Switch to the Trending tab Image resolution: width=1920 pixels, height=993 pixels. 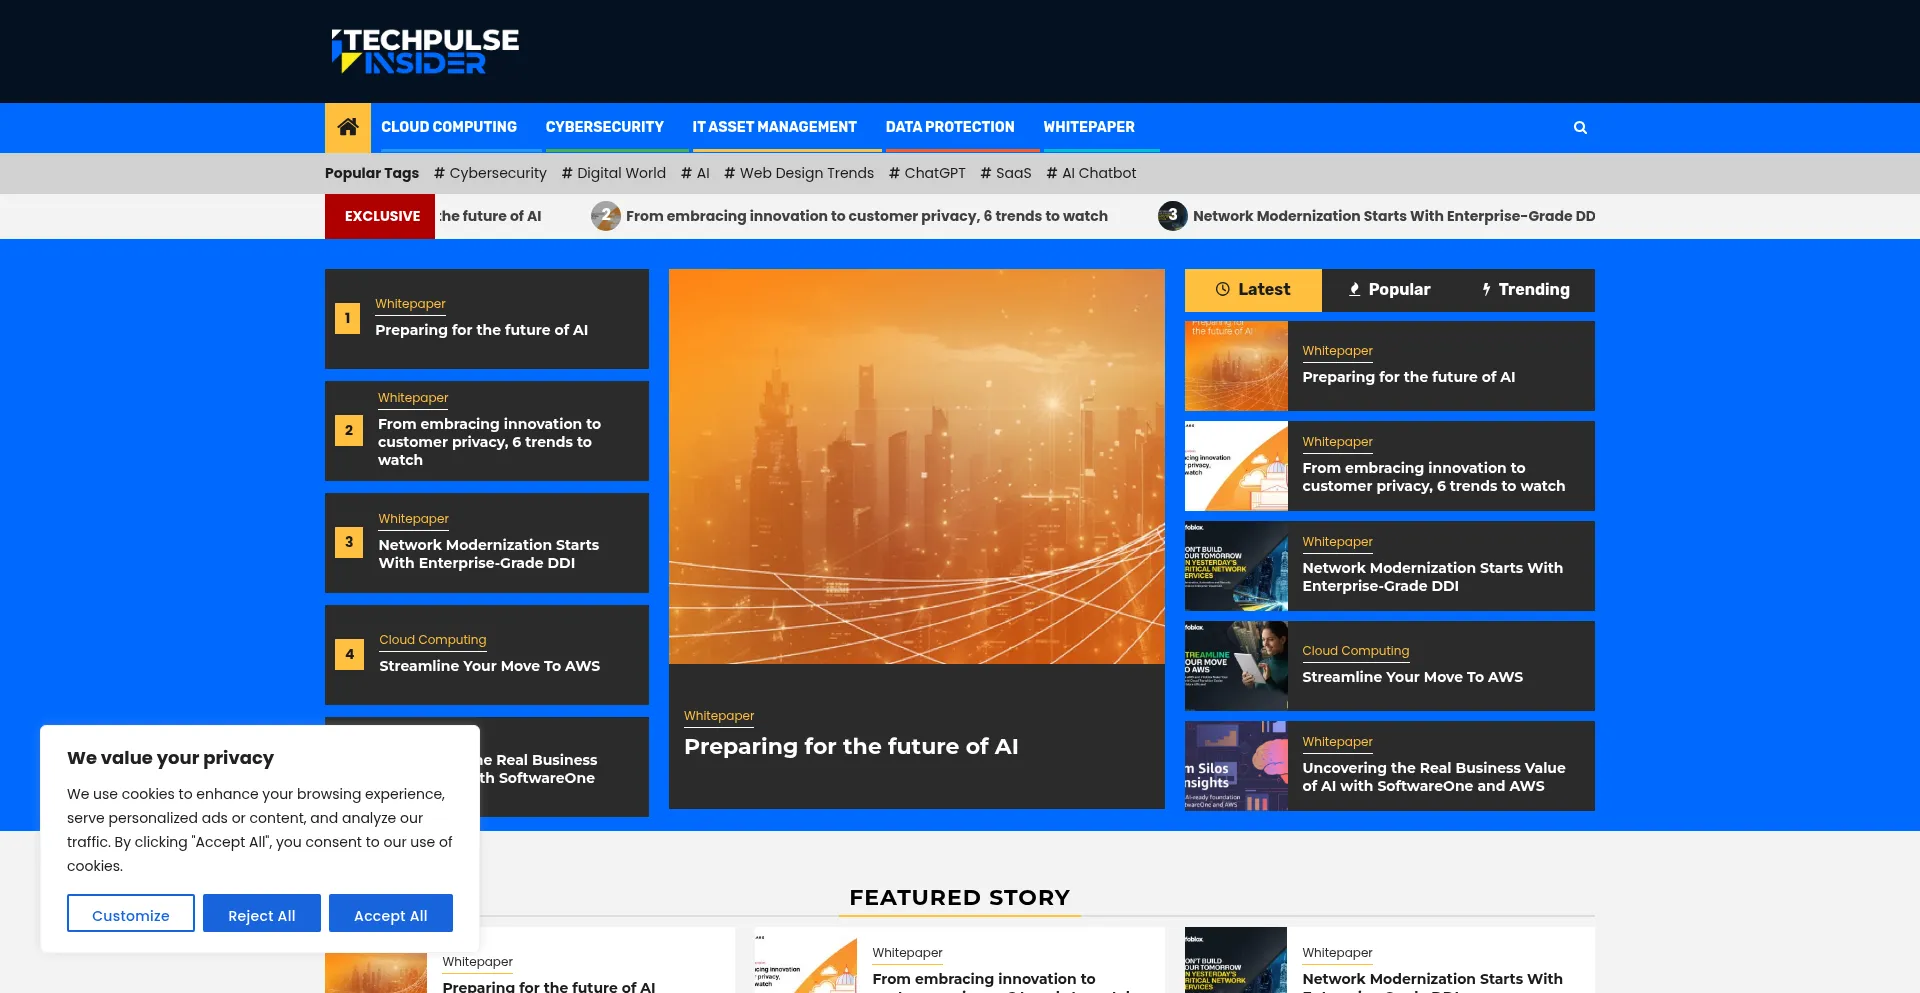tap(1525, 290)
